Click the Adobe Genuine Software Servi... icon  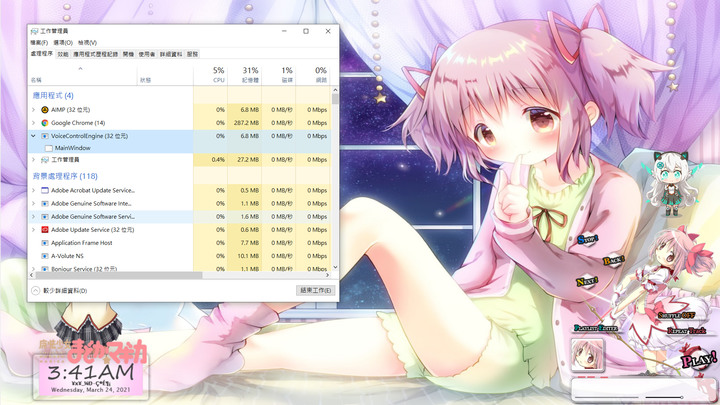45,216
